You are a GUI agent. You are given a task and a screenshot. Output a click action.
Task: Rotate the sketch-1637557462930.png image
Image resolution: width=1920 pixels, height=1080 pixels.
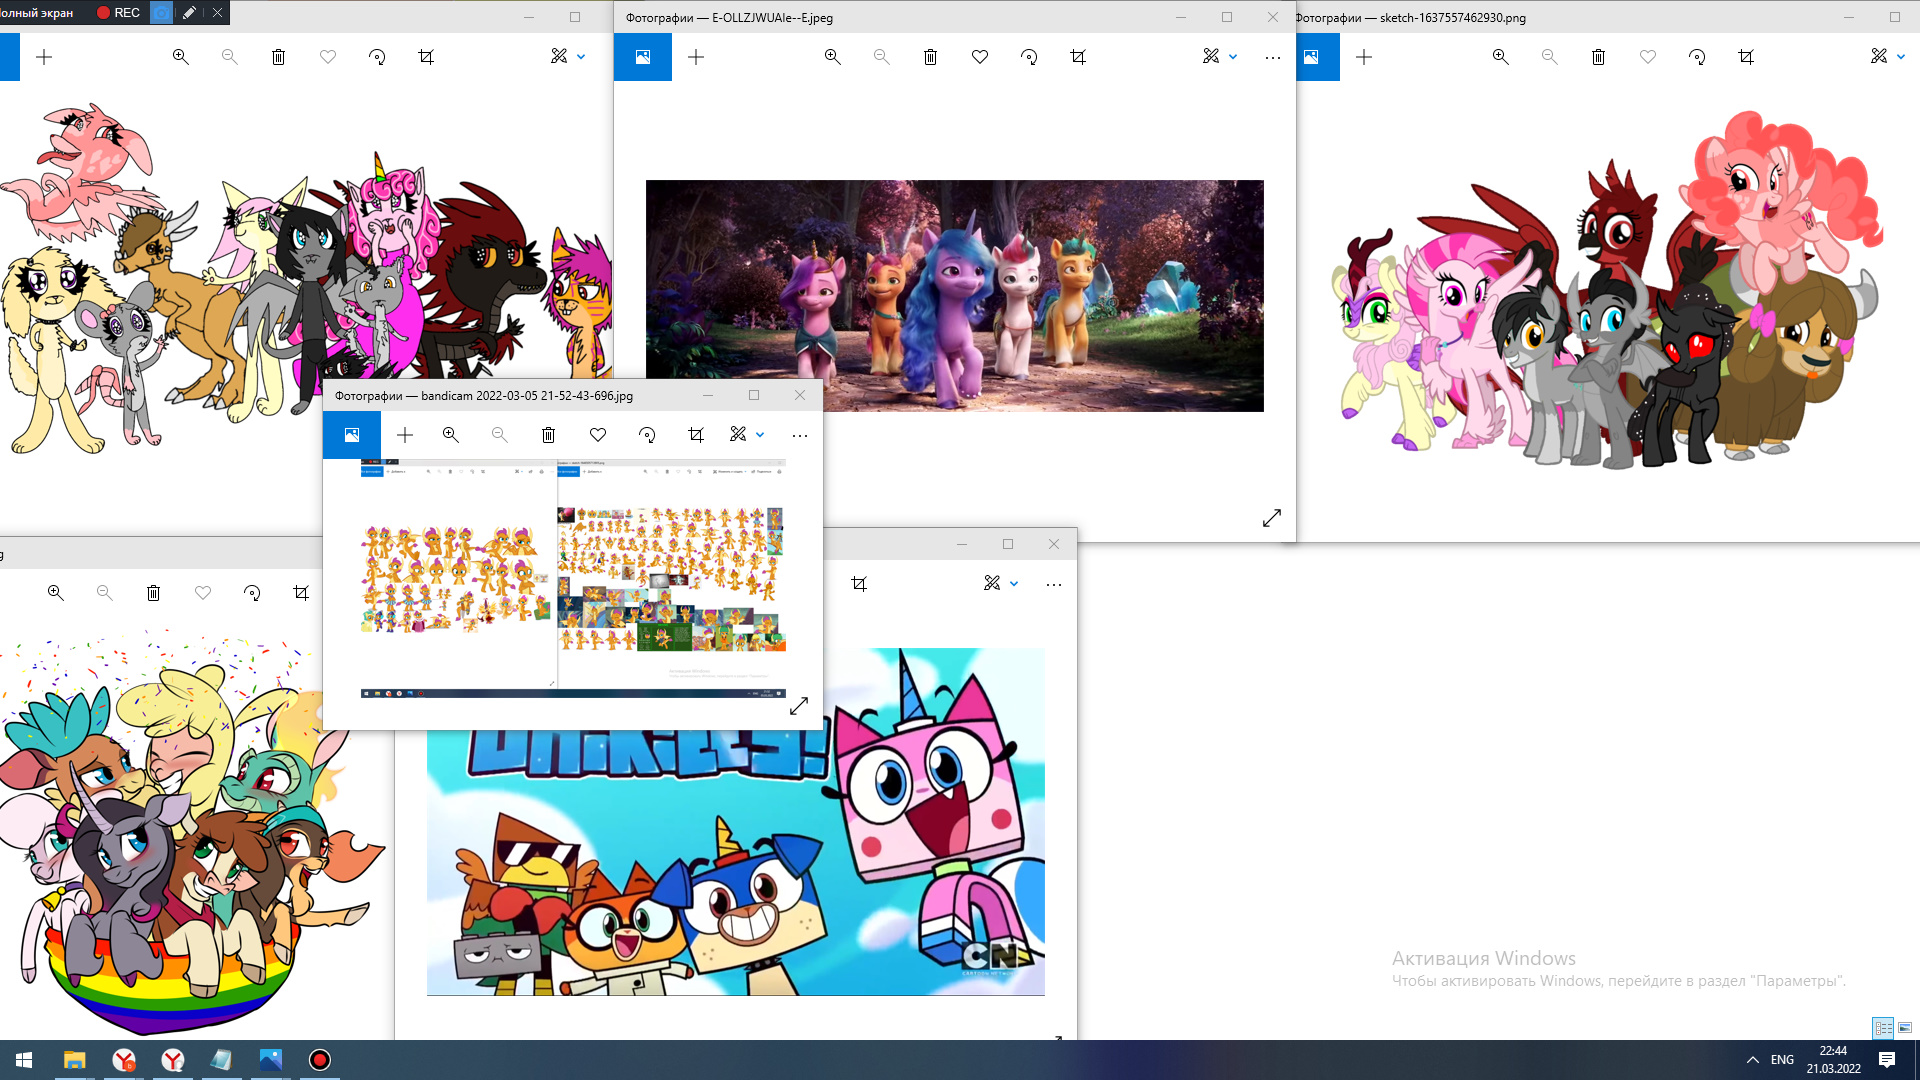tap(1697, 57)
